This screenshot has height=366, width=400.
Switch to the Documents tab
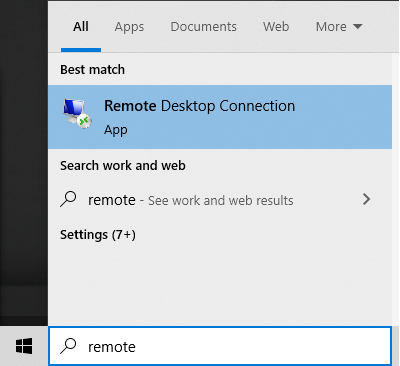point(203,27)
